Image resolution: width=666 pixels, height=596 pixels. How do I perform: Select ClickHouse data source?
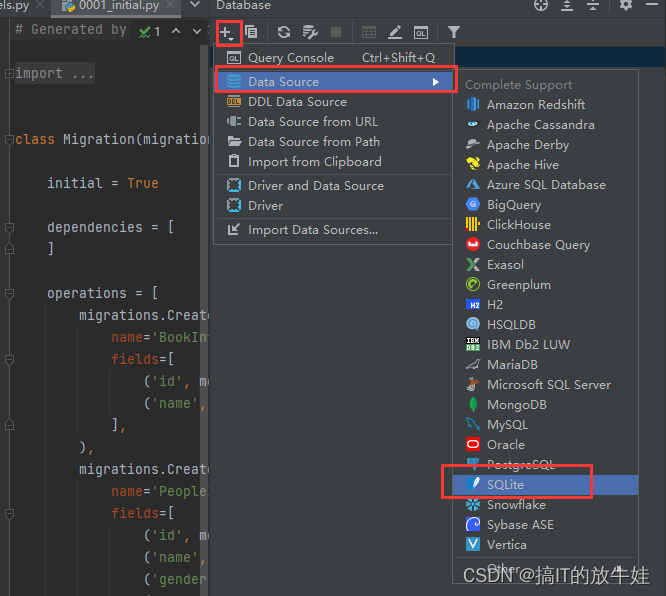coord(546,225)
